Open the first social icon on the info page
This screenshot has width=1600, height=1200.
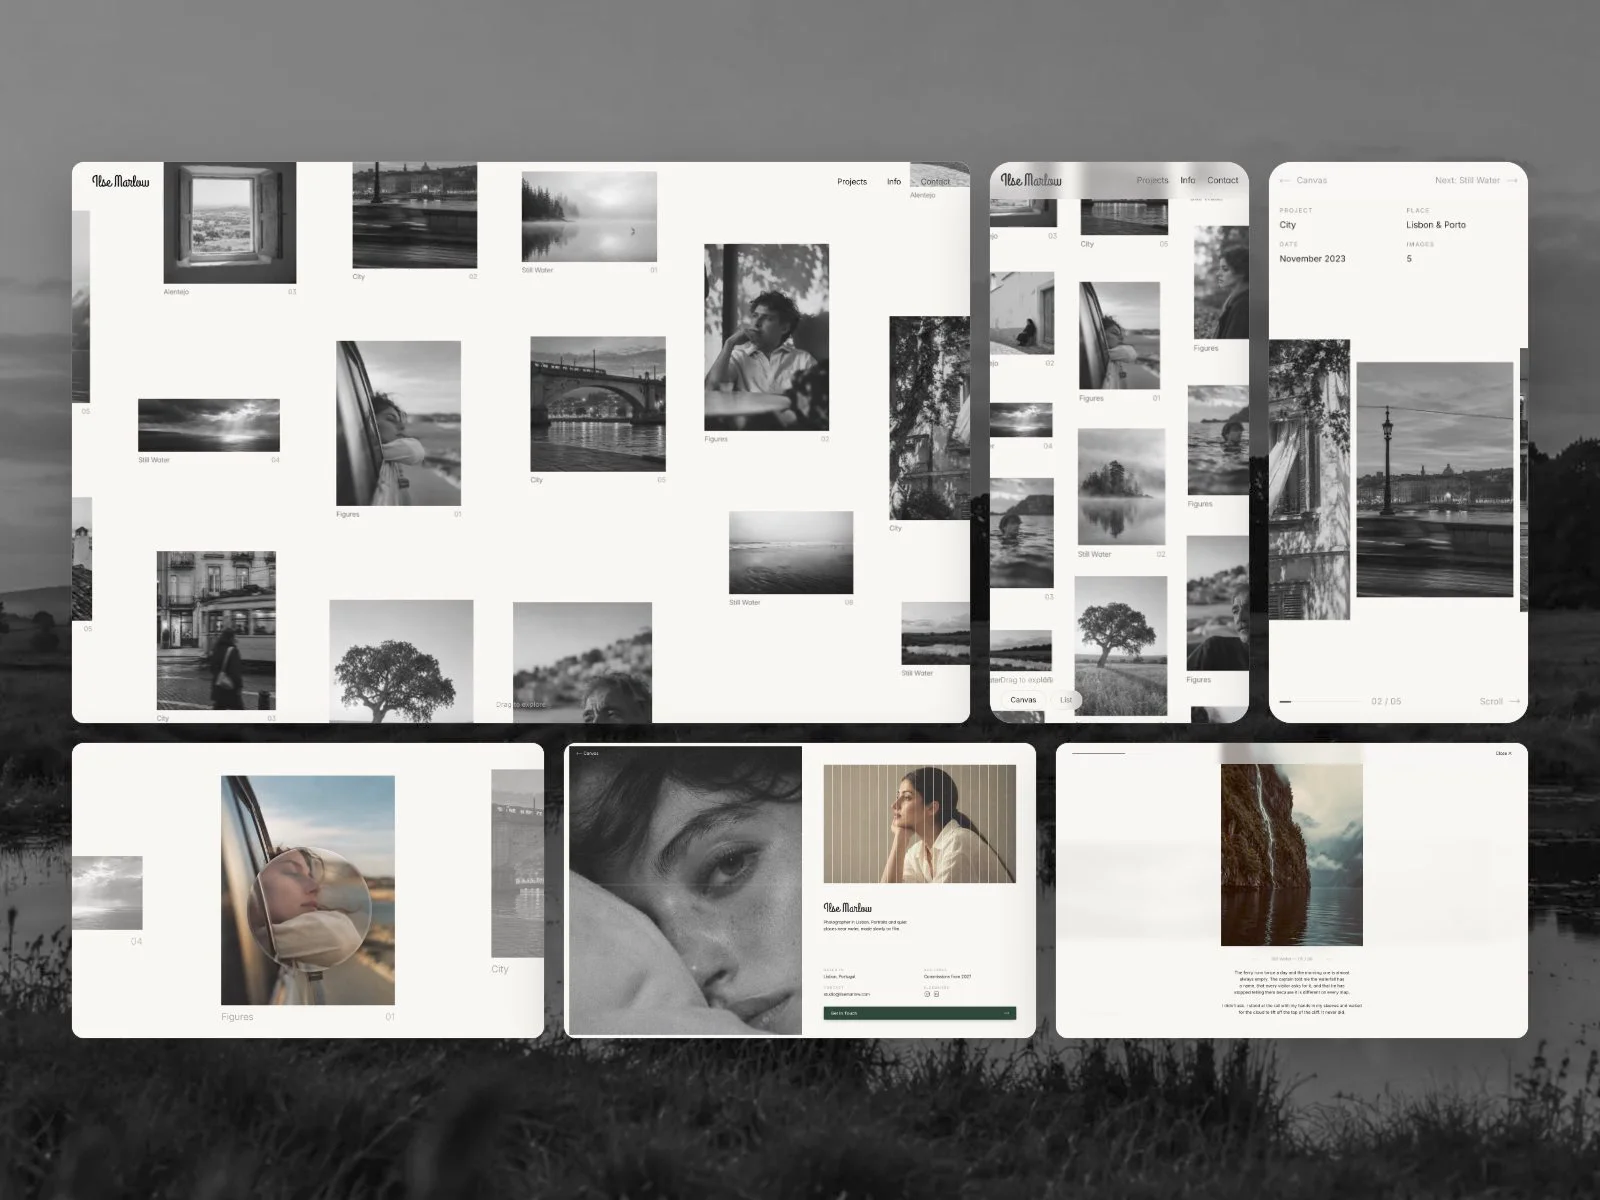[x=927, y=994]
